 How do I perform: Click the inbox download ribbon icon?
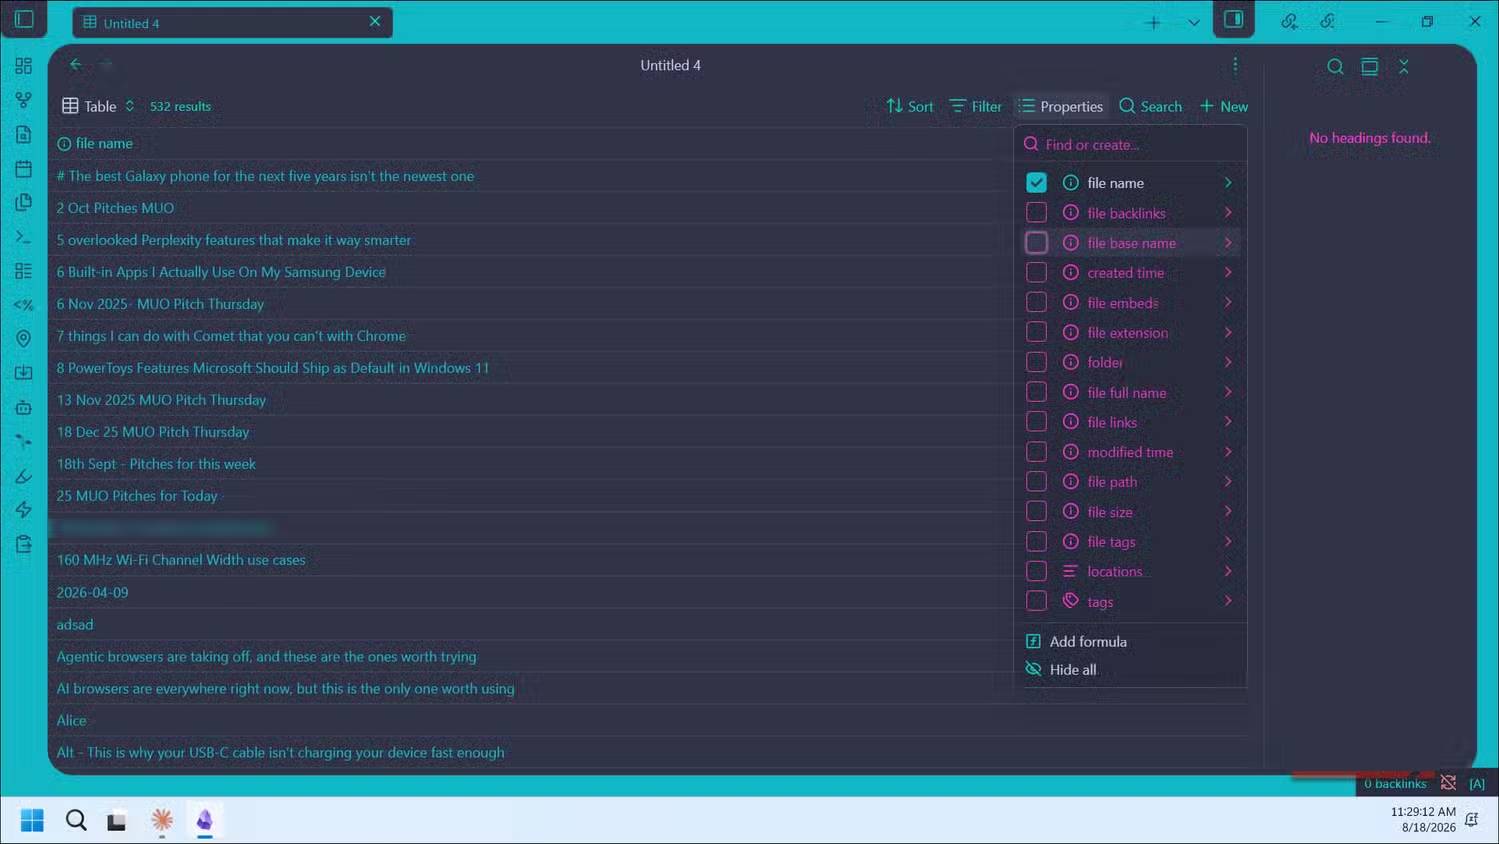[24, 373]
